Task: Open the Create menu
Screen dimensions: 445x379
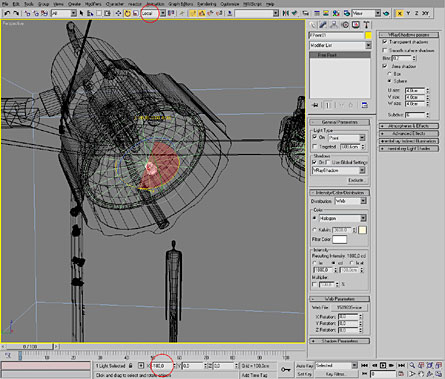Action: pos(74,4)
